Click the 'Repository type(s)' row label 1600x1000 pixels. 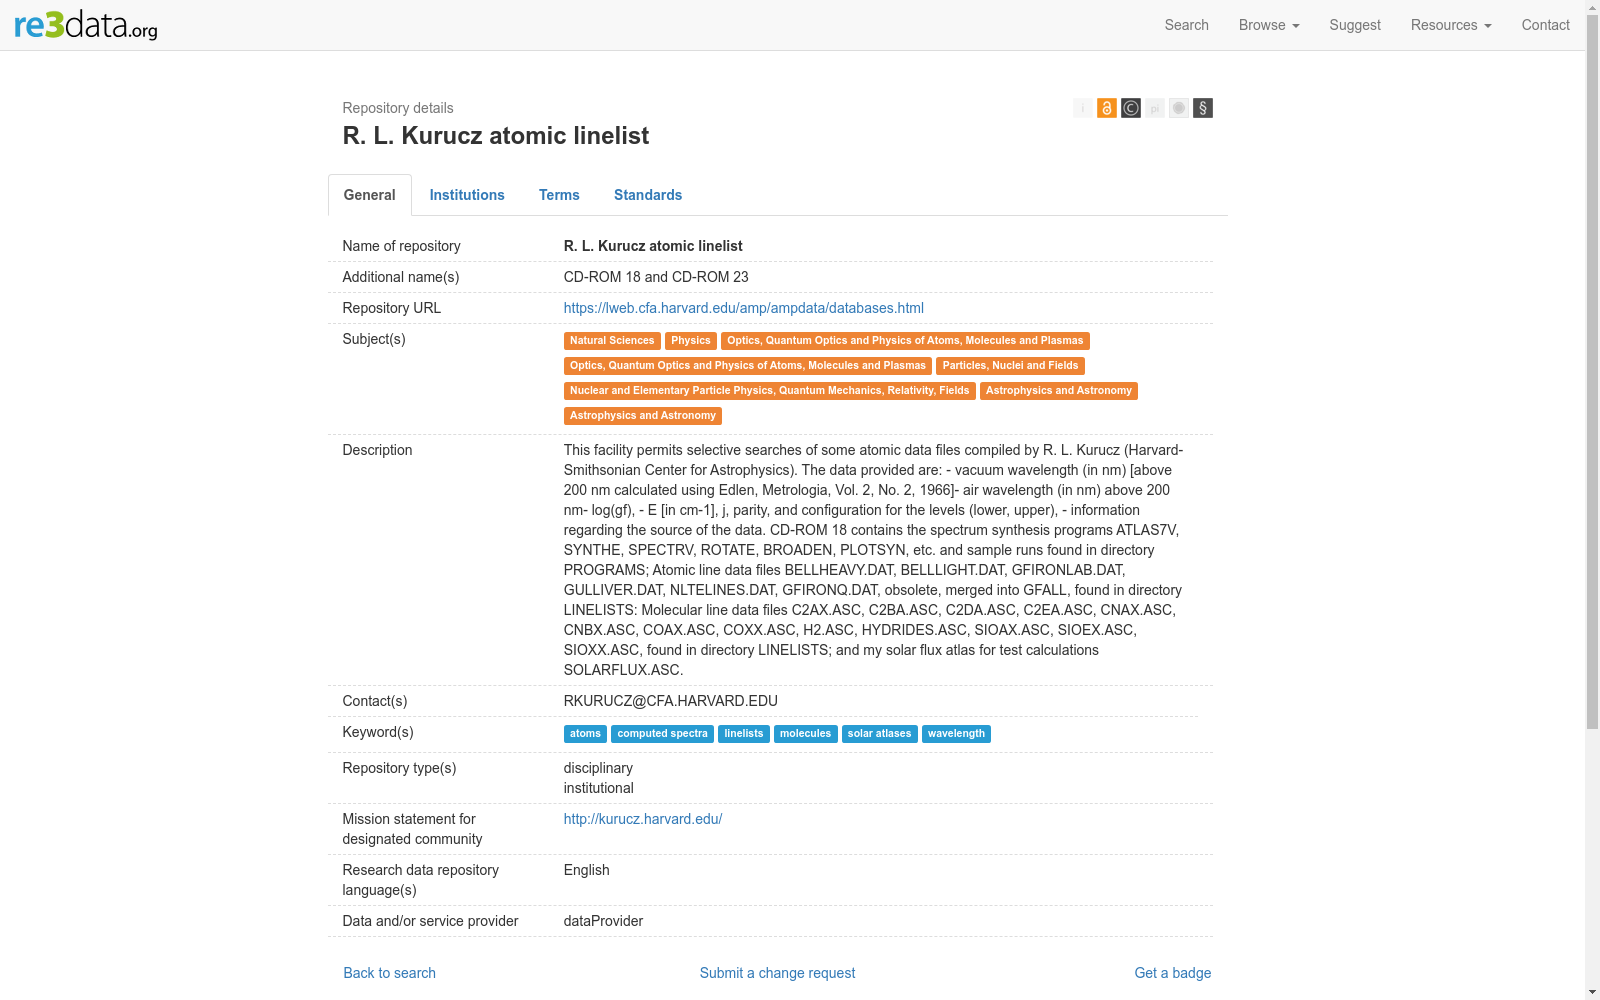(400, 768)
